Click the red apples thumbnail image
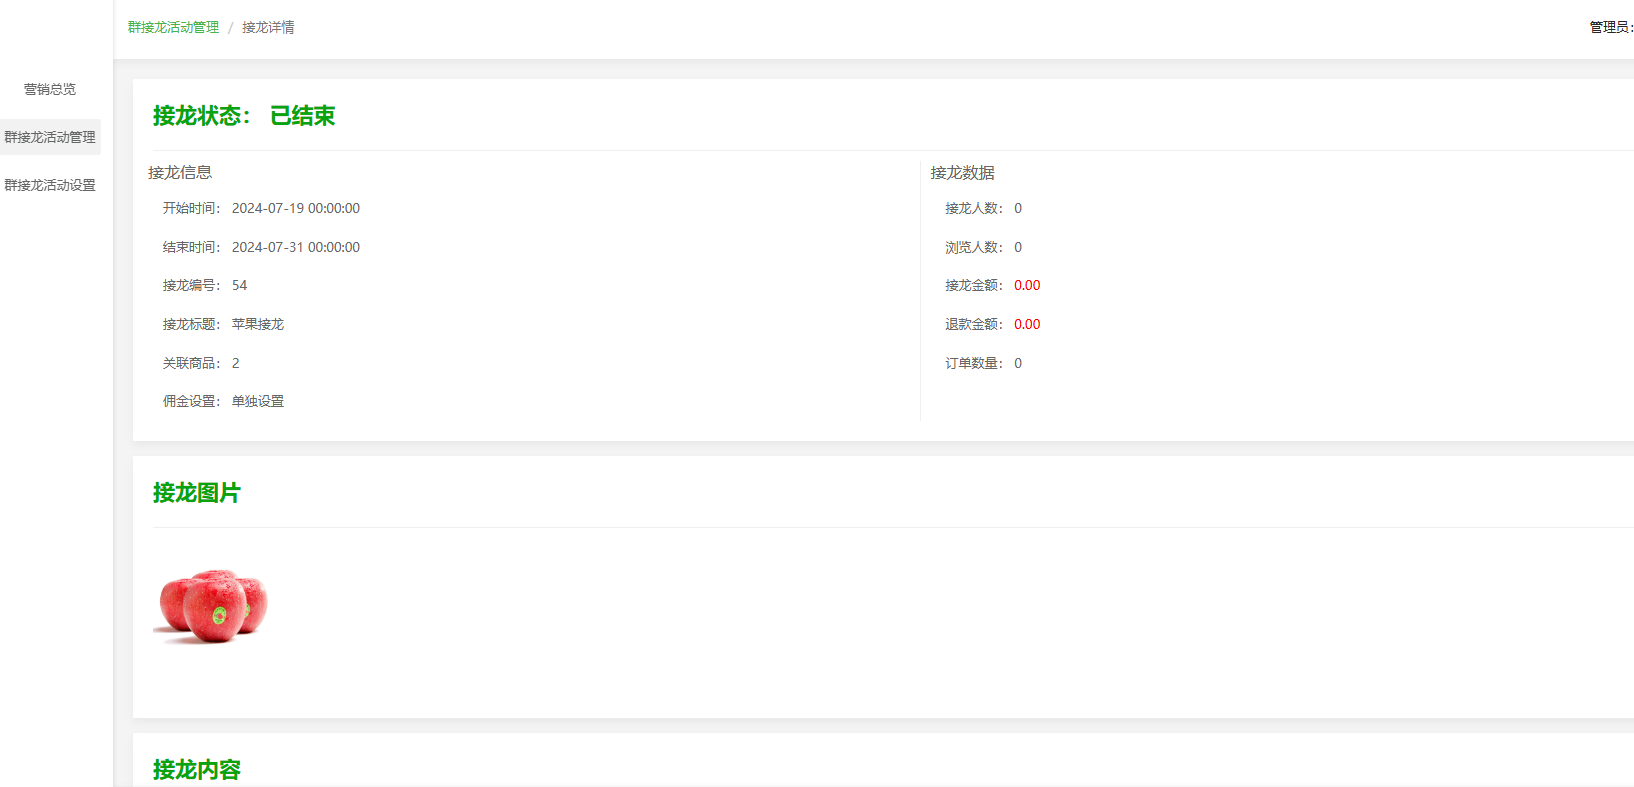The height and width of the screenshot is (787, 1634). pyautogui.click(x=212, y=606)
